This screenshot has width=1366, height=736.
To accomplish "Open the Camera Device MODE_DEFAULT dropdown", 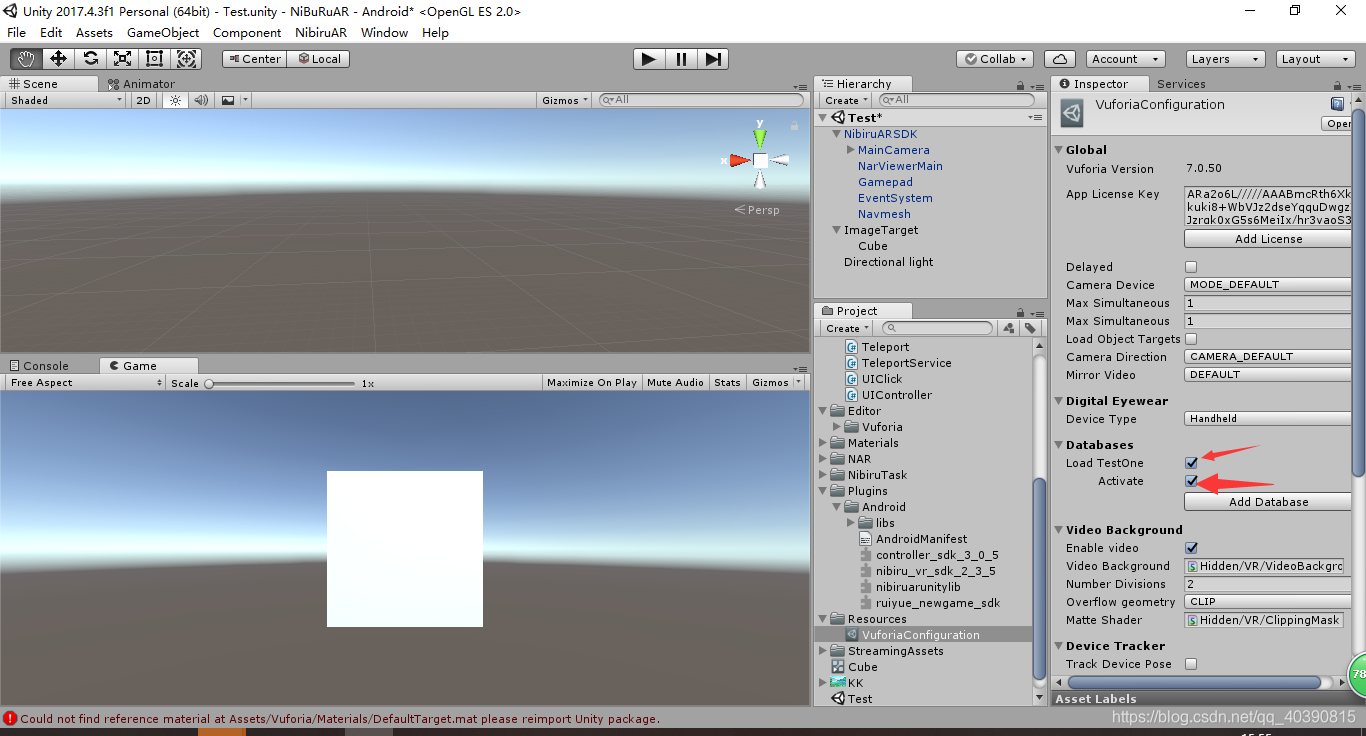I will point(1268,285).
